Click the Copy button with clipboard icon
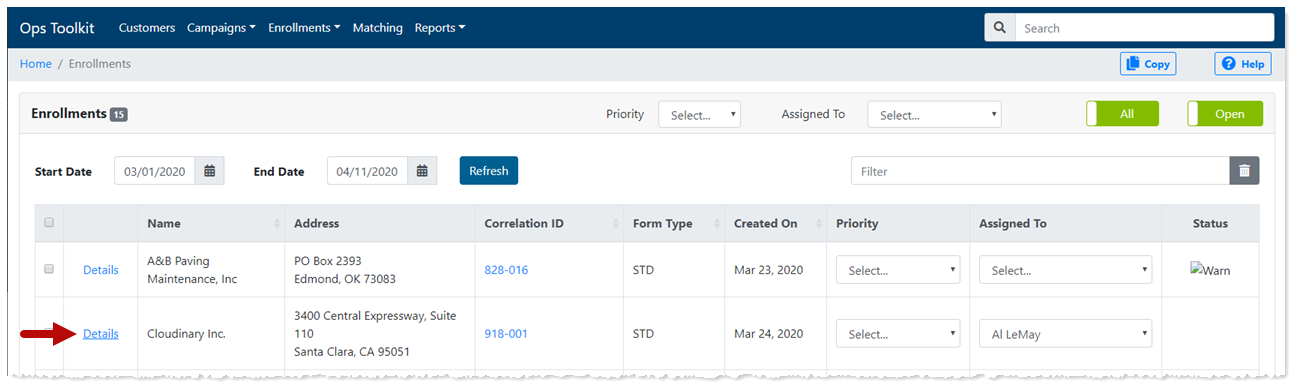 pos(1148,64)
